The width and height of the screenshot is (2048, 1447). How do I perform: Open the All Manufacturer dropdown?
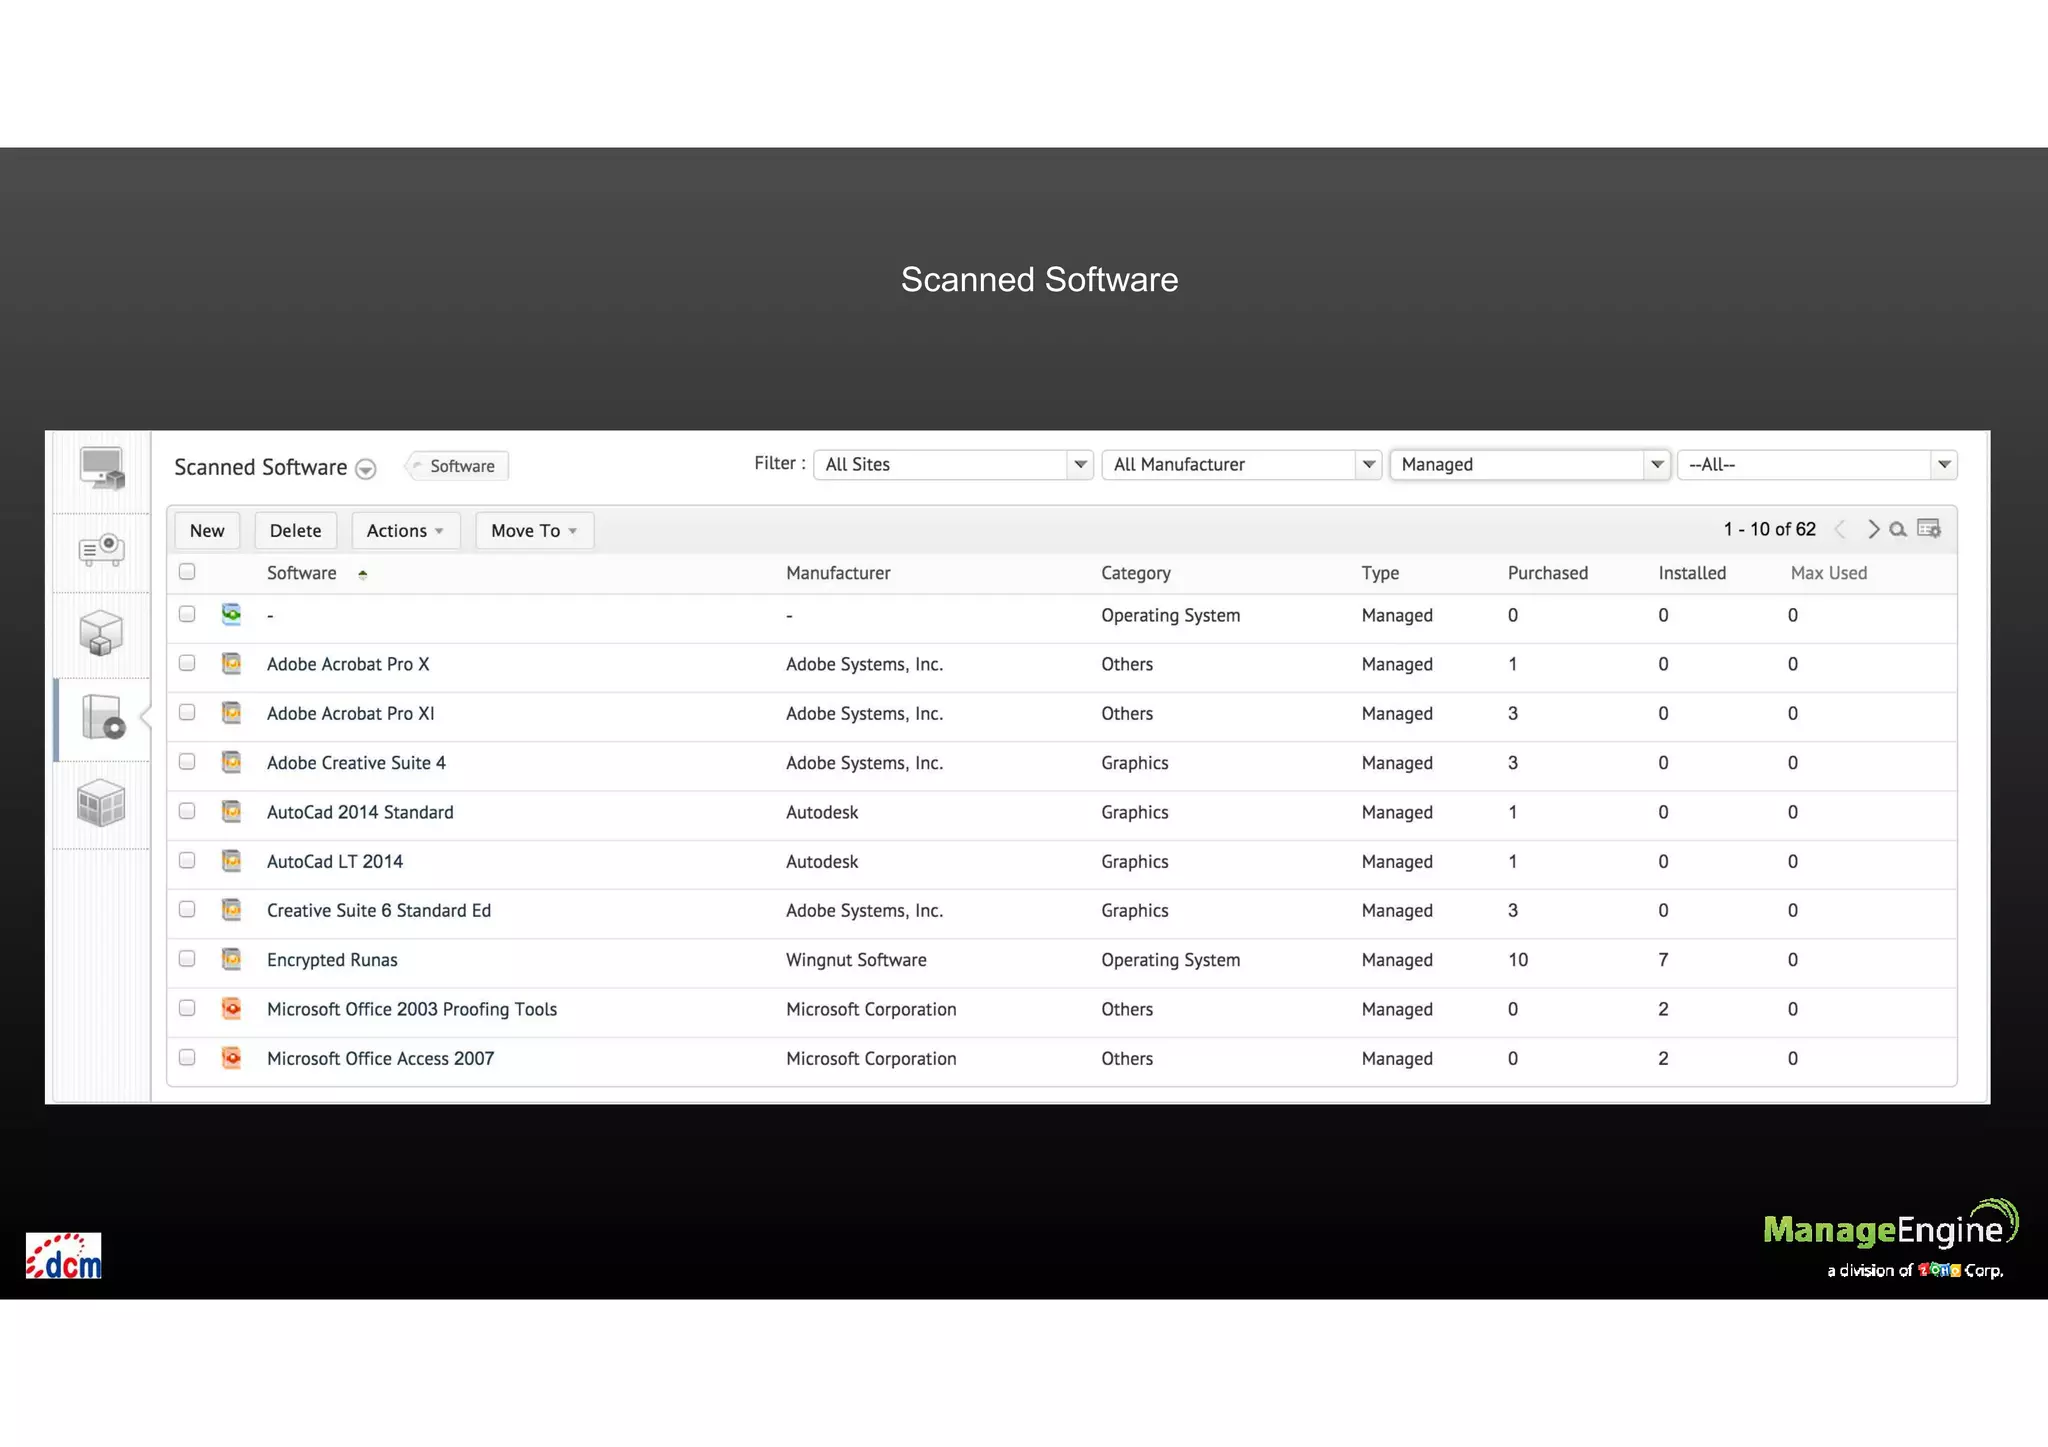(1240, 465)
